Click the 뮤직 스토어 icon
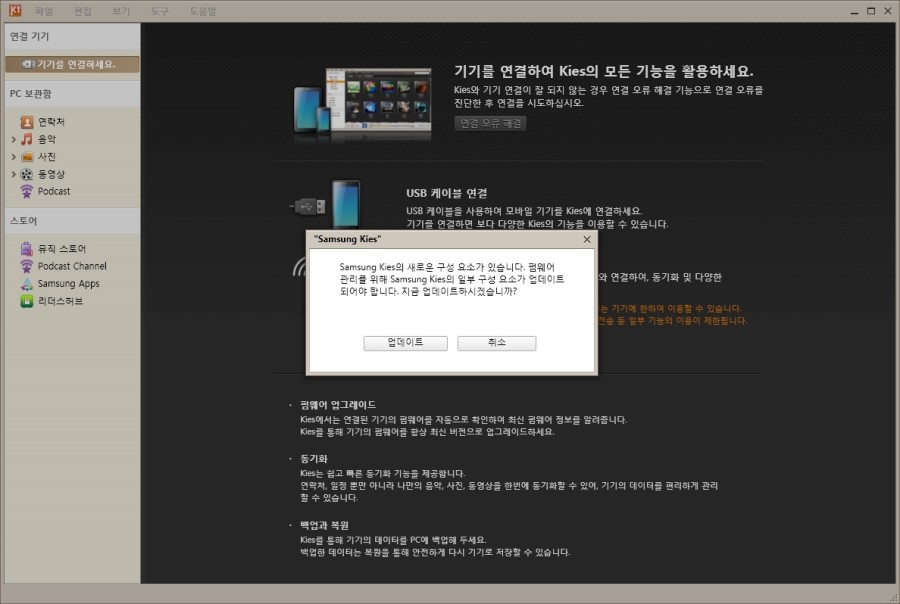The height and width of the screenshot is (604, 900). (x=27, y=249)
